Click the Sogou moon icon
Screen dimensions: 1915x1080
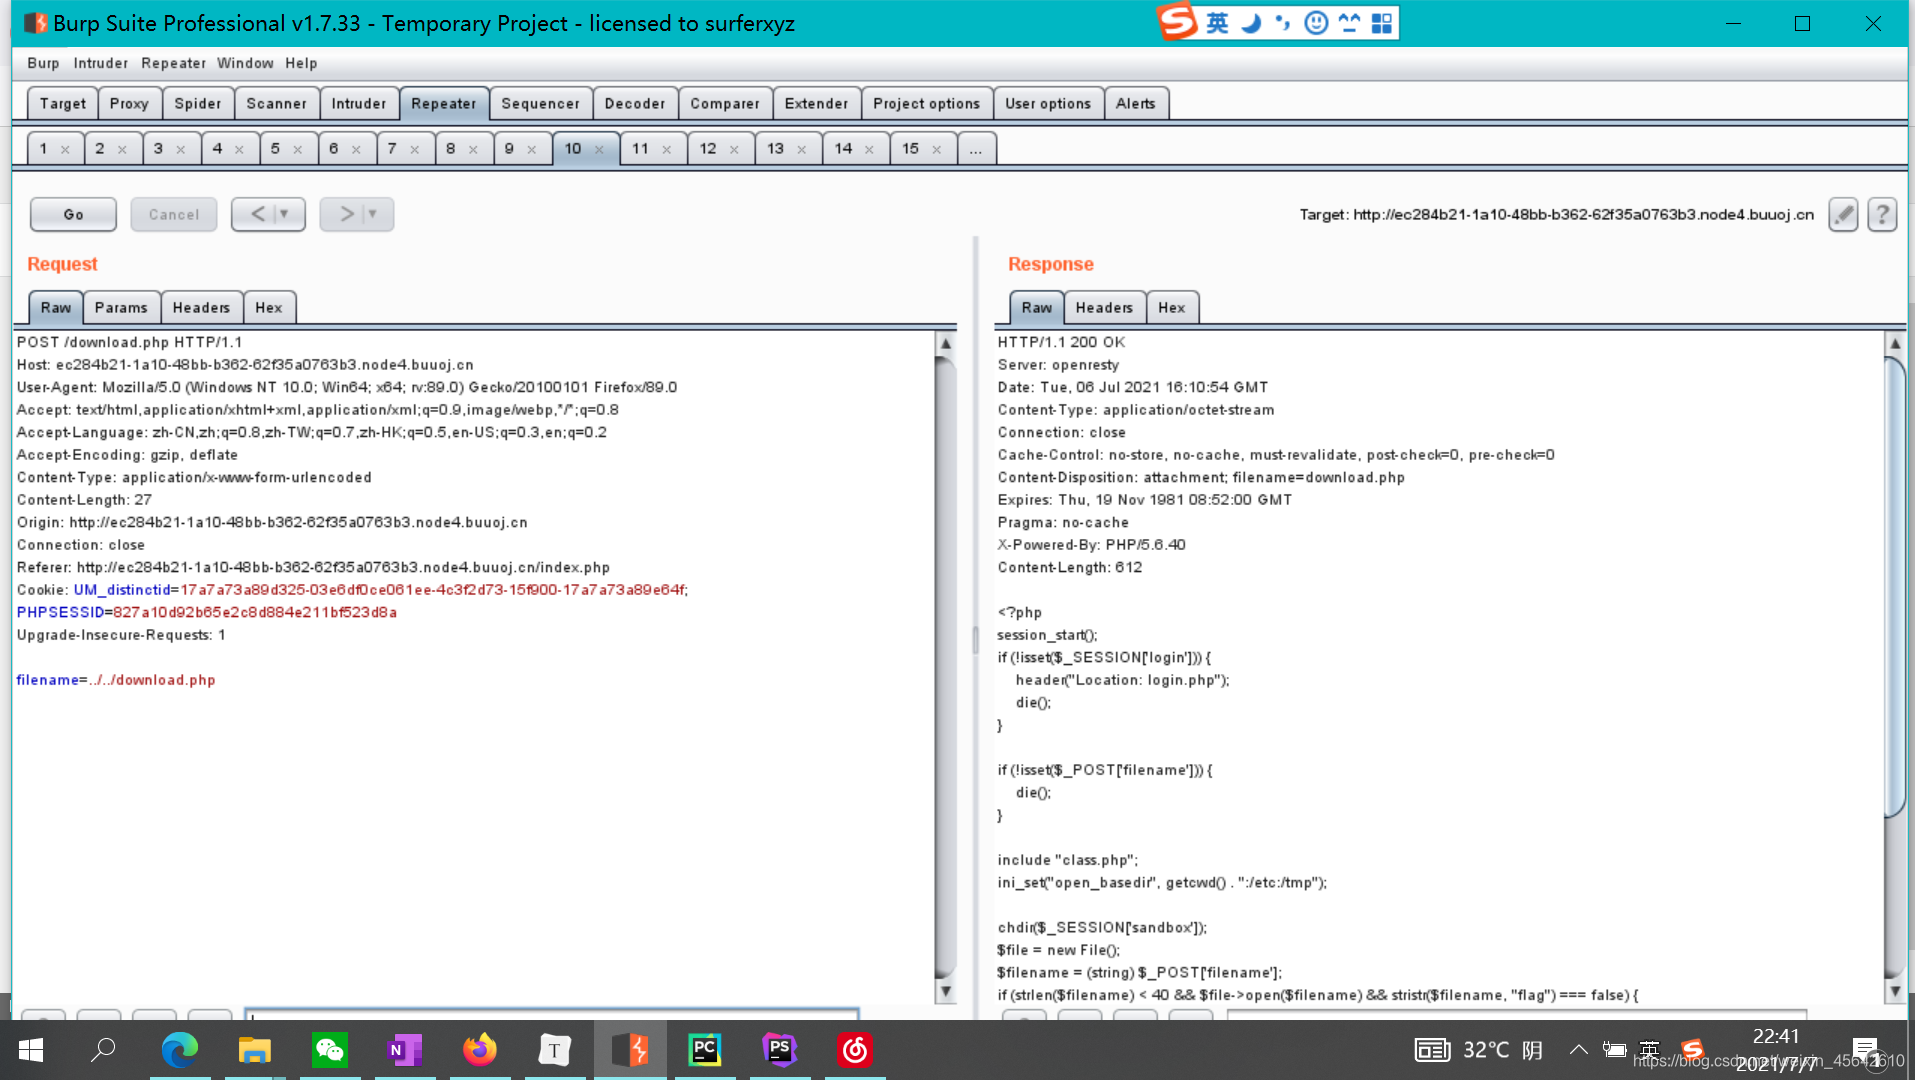(x=1250, y=23)
